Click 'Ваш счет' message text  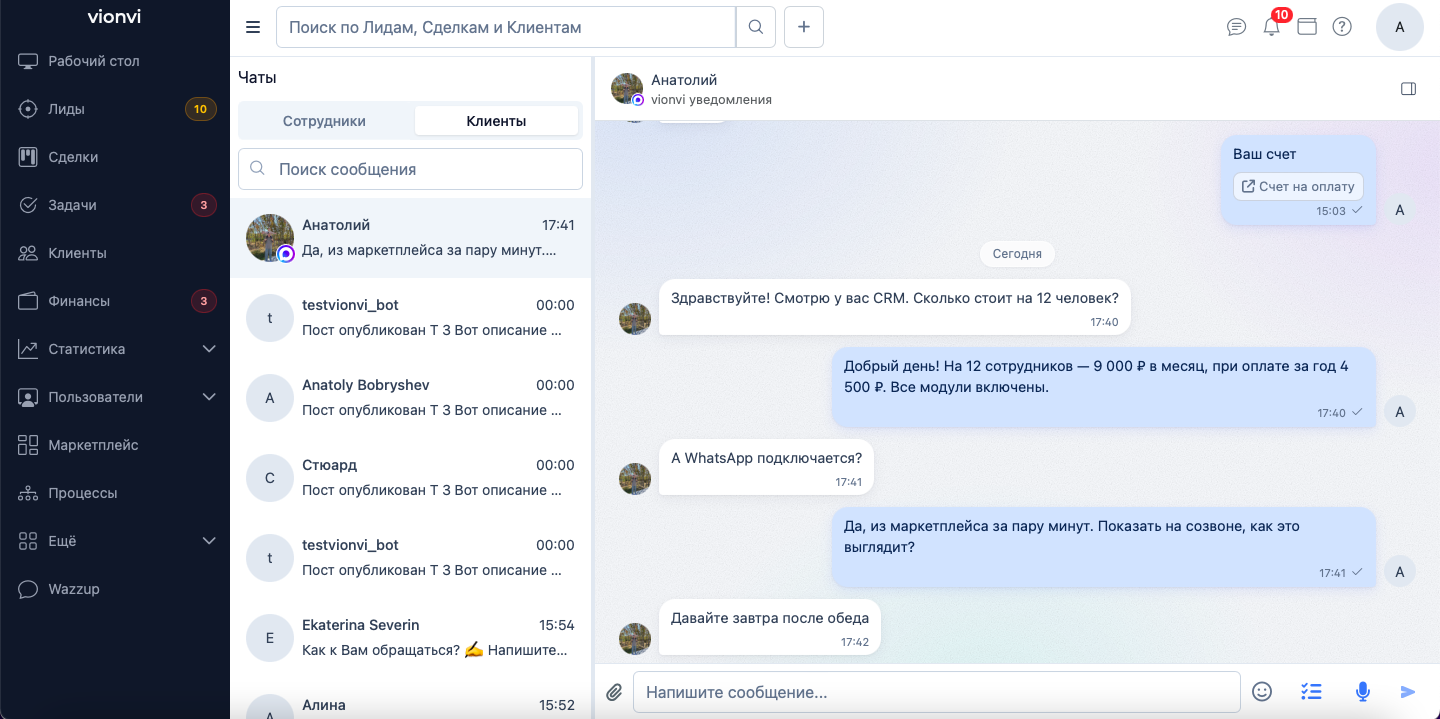1265,154
